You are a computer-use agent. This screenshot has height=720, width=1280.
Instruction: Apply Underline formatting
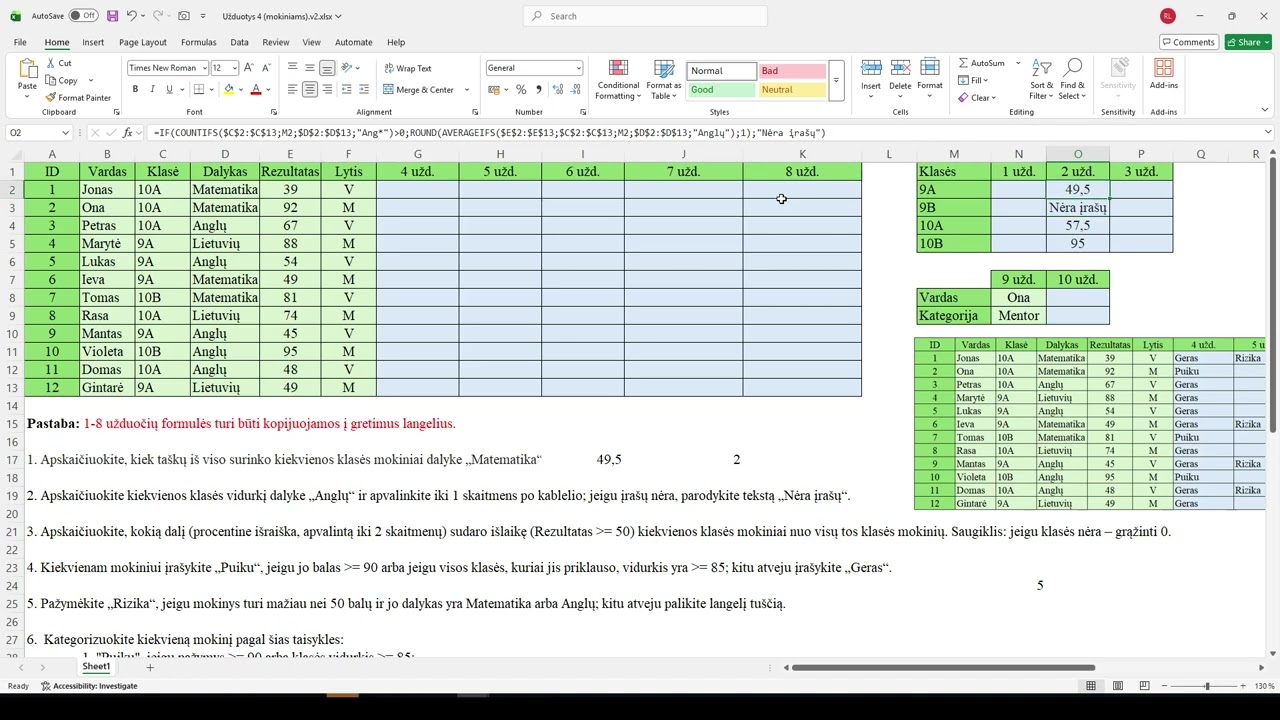(169, 89)
